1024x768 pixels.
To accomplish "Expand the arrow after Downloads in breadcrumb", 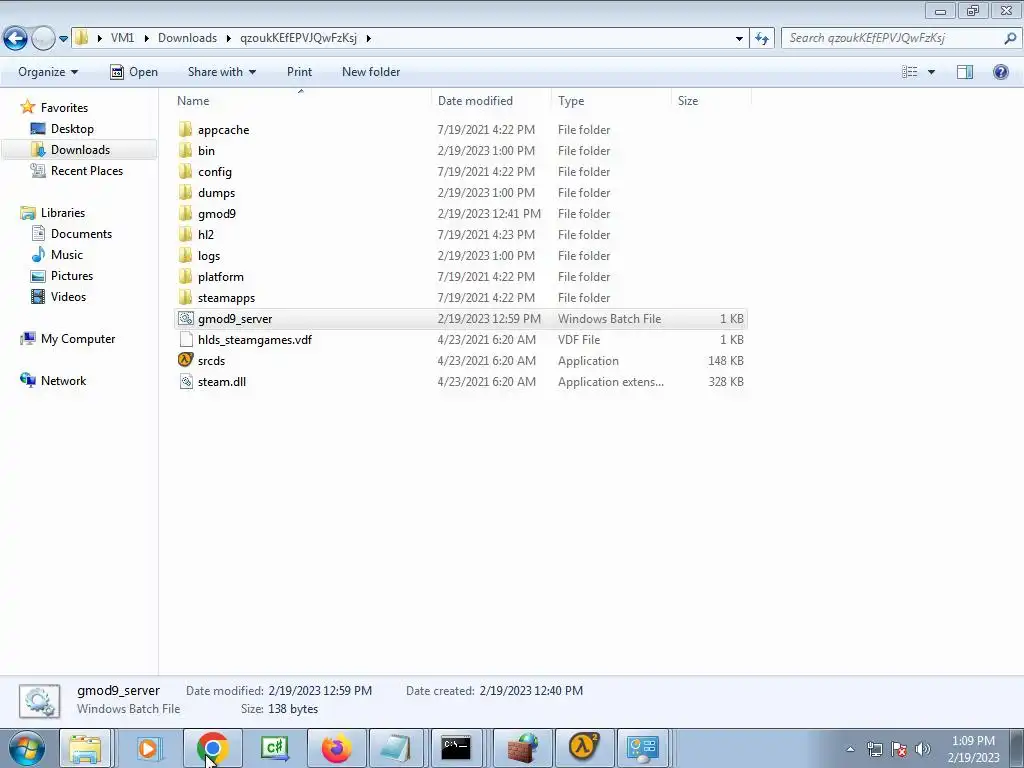I will point(229,38).
